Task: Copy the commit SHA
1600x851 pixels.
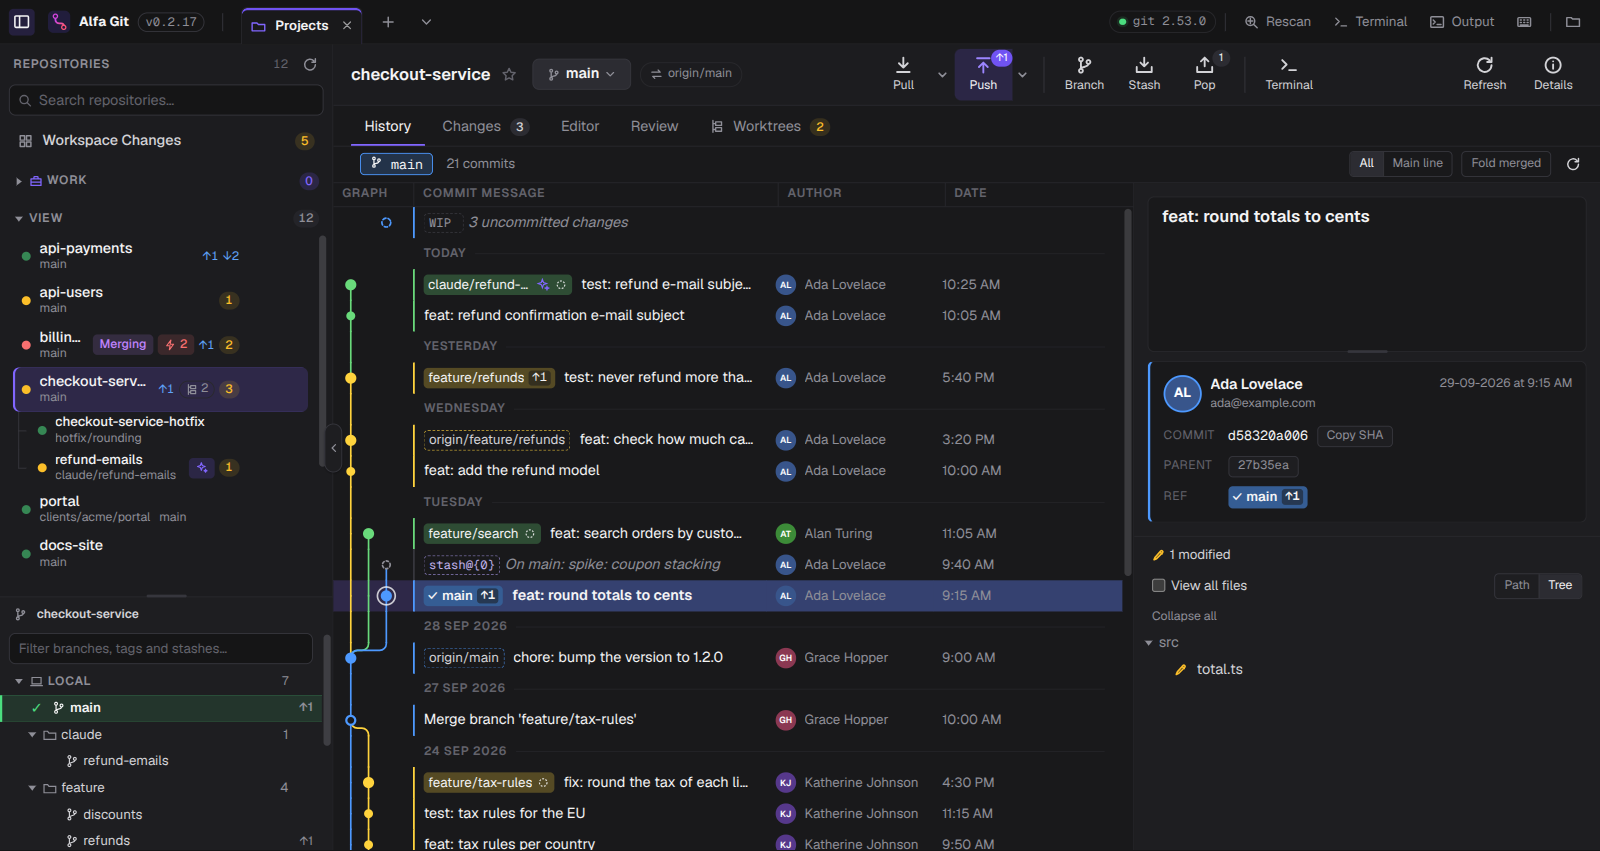Action: point(1355,436)
